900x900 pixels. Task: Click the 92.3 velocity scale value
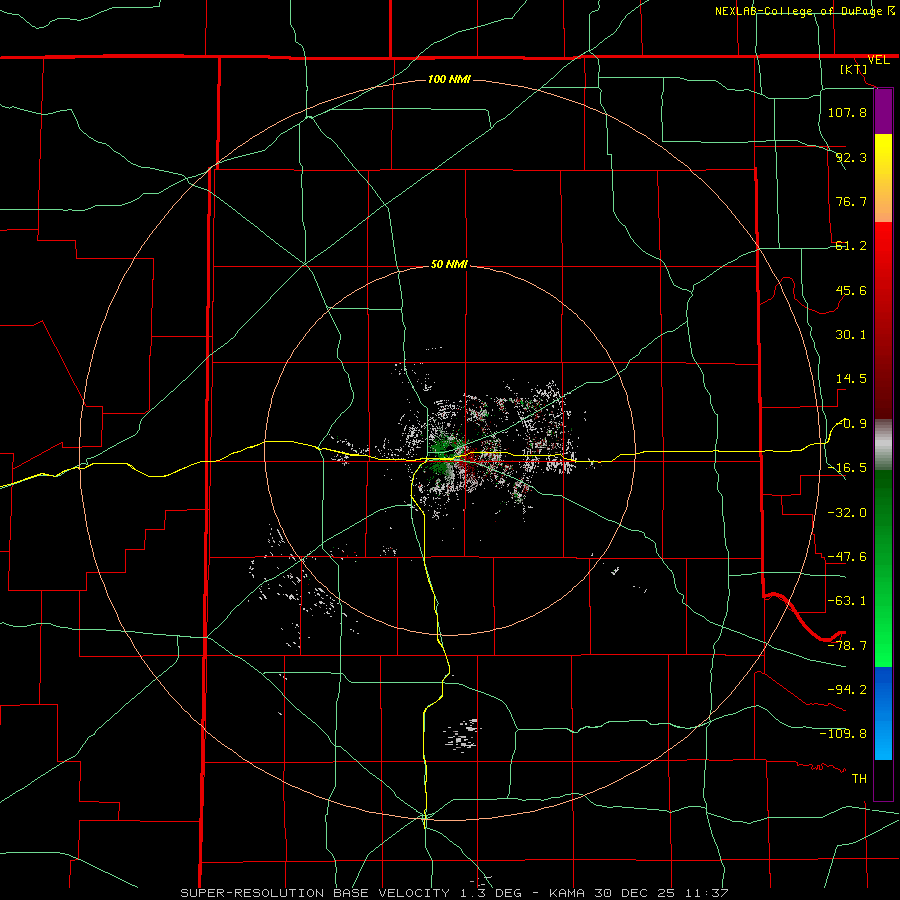click(851, 157)
